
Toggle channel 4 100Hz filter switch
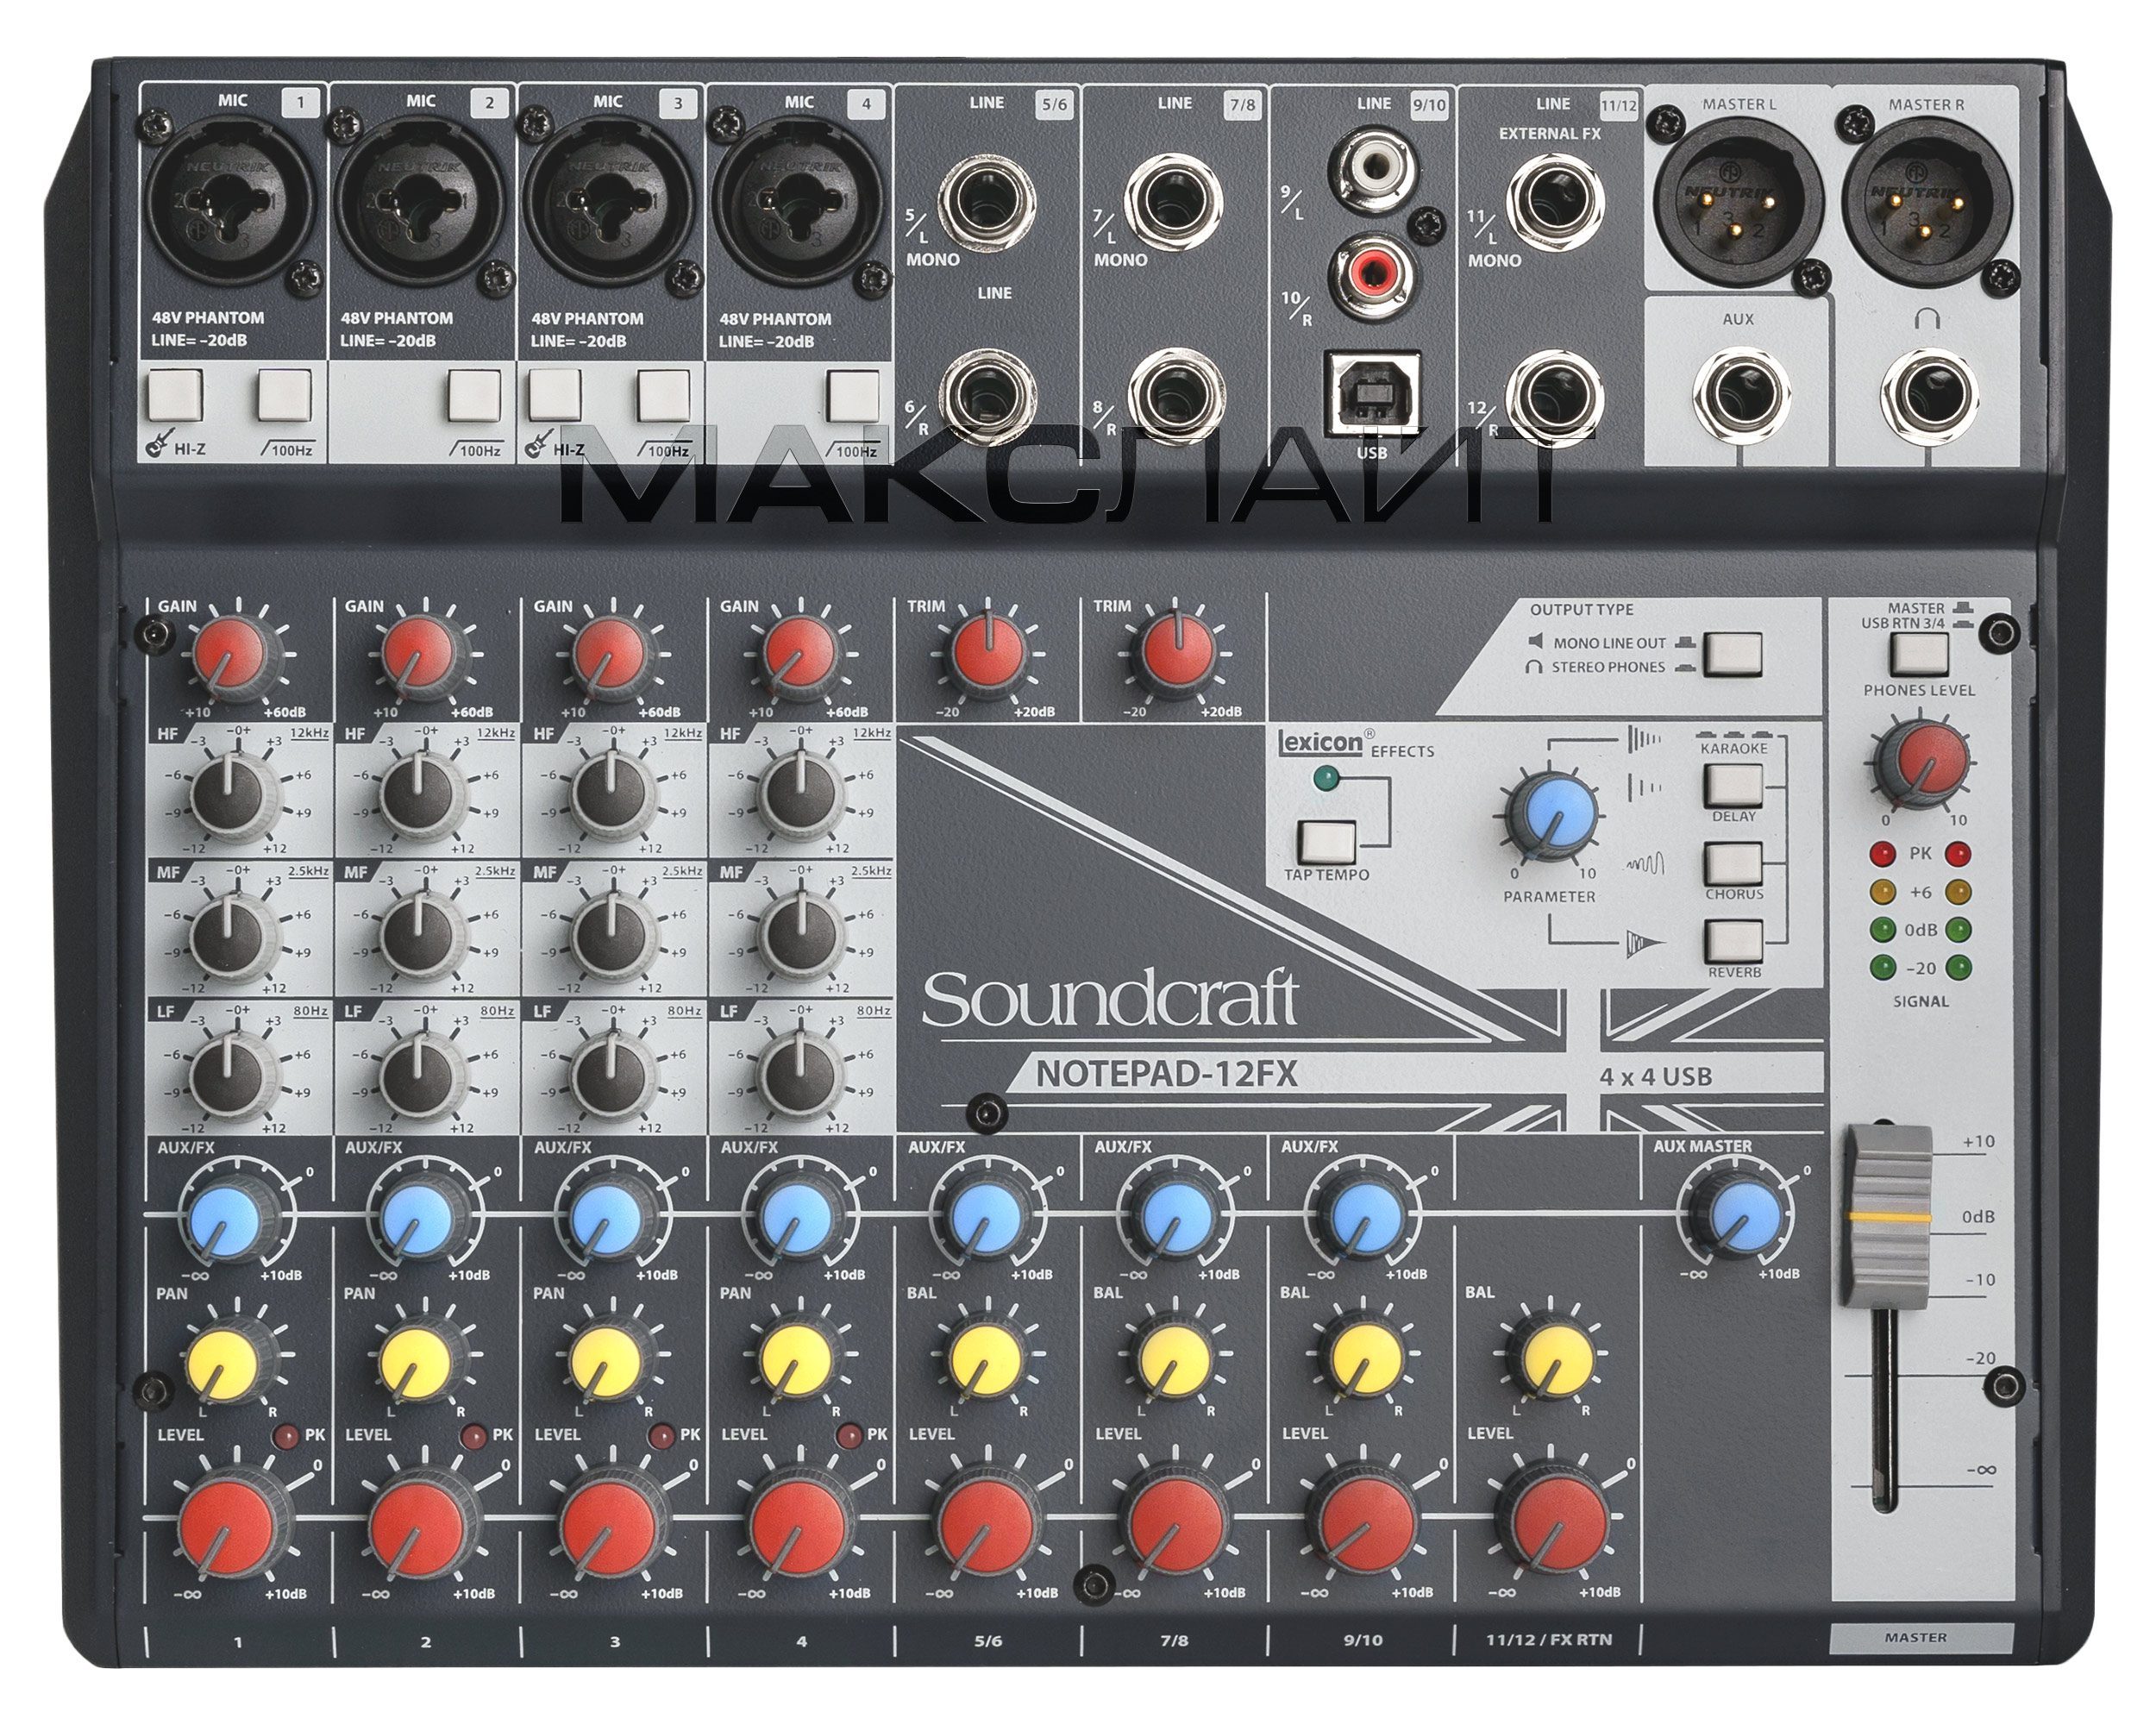click(x=853, y=395)
